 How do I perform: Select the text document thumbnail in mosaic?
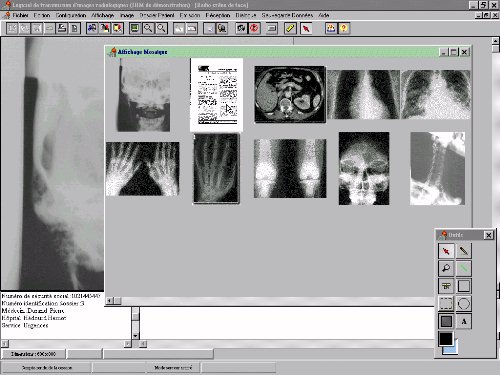pyautogui.click(x=217, y=95)
